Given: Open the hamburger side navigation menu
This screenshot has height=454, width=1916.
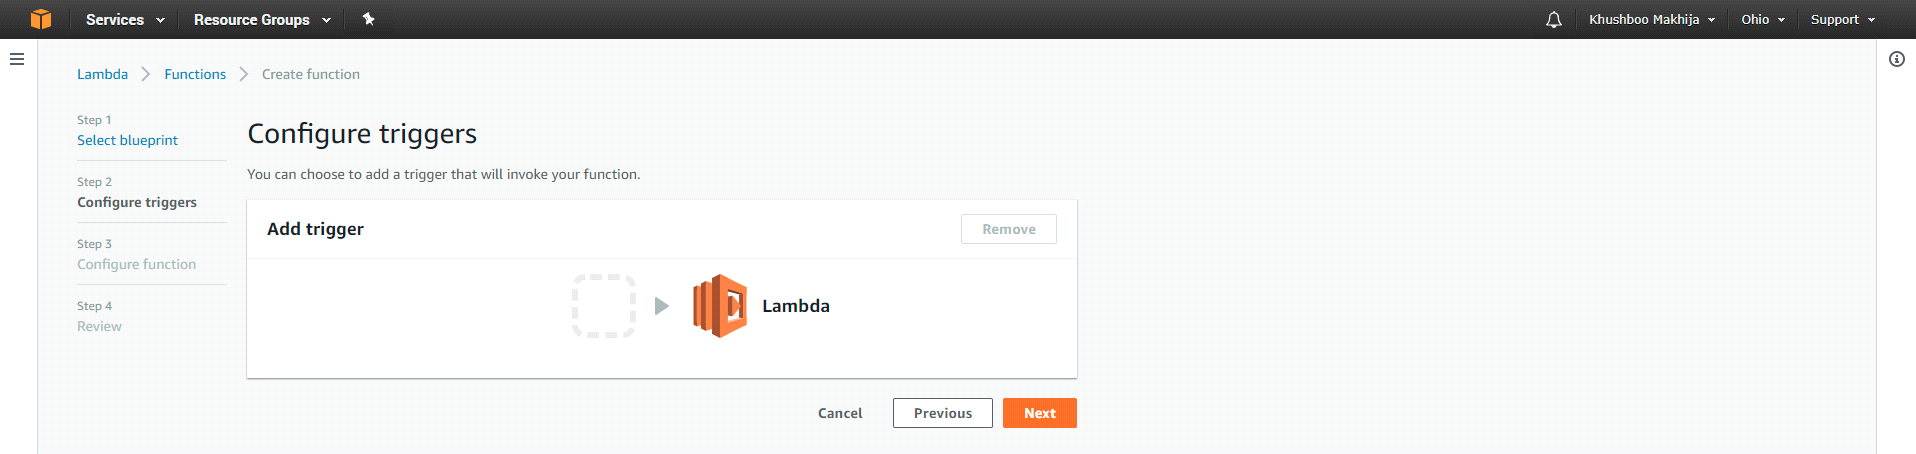Looking at the screenshot, I should coord(17,59).
